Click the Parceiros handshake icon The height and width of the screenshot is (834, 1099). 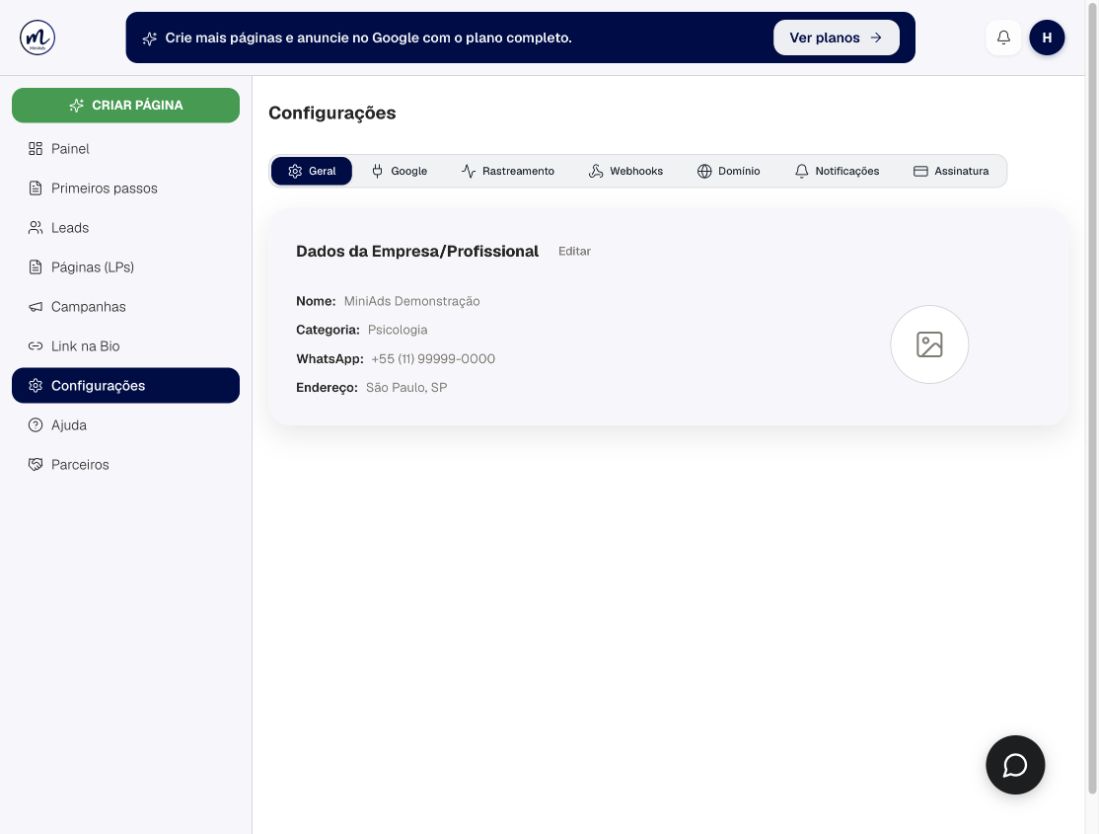pyautogui.click(x=35, y=465)
